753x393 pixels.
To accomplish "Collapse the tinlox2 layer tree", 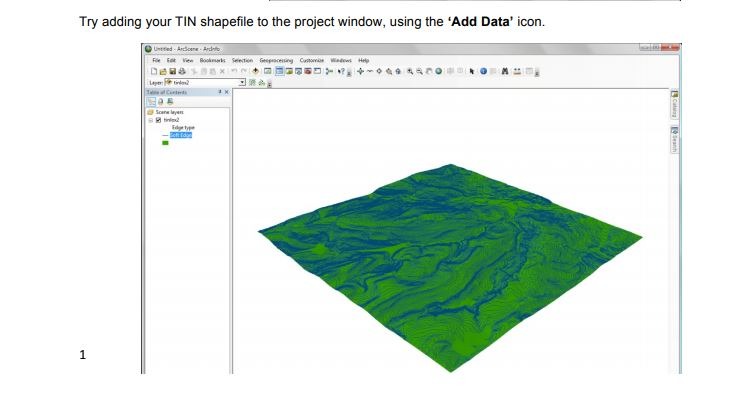I will click(x=150, y=120).
